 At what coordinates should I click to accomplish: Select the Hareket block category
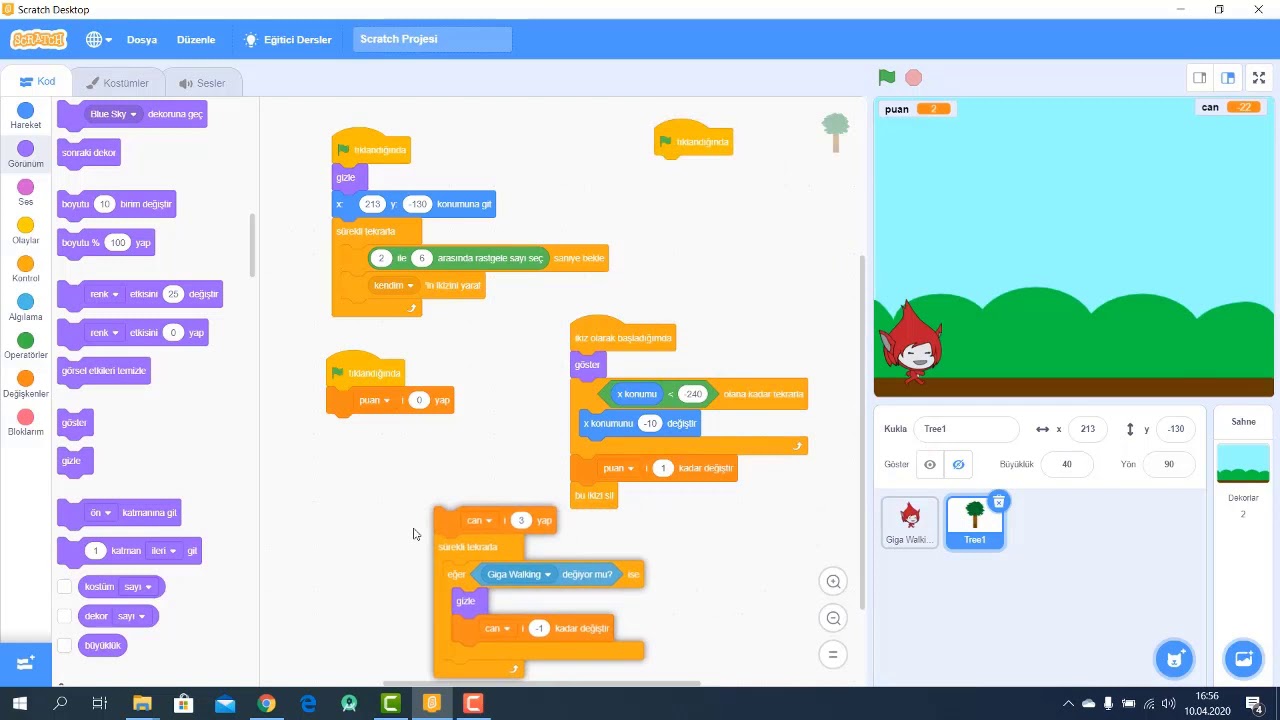[x=26, y=116]
